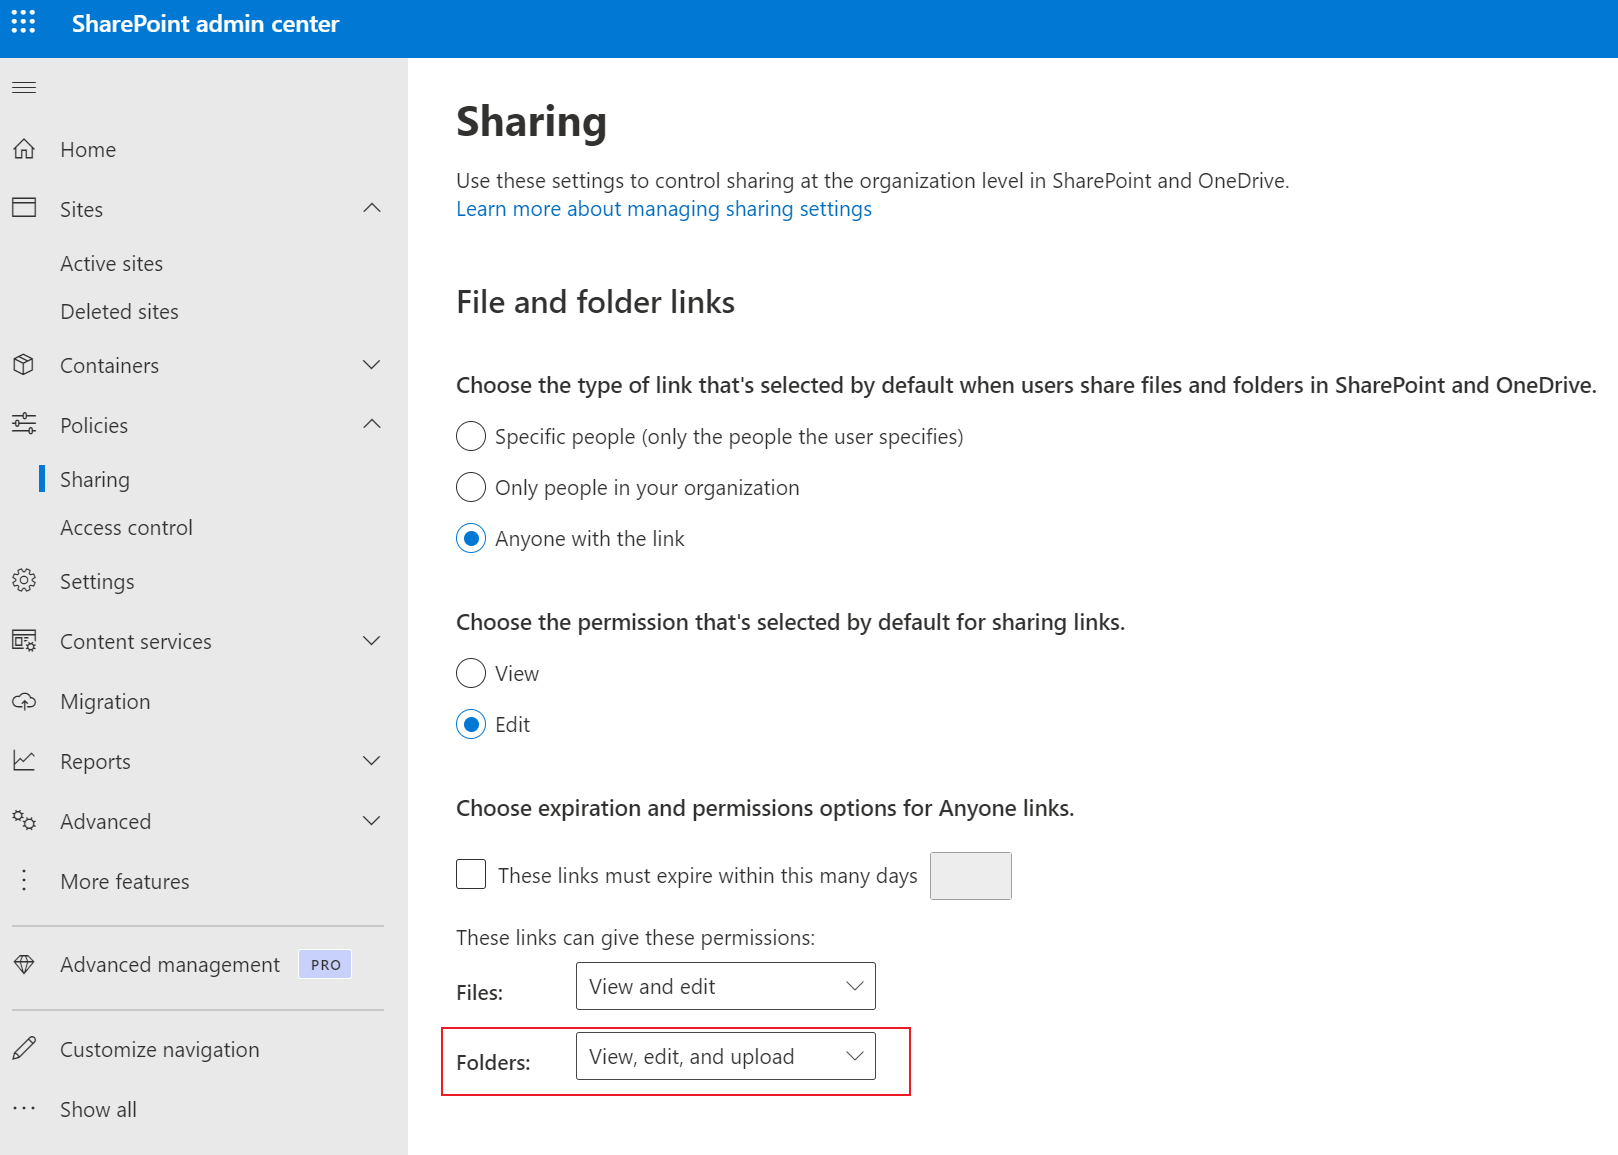Open the Folders permissions dropdown

tap(725, 1056)
